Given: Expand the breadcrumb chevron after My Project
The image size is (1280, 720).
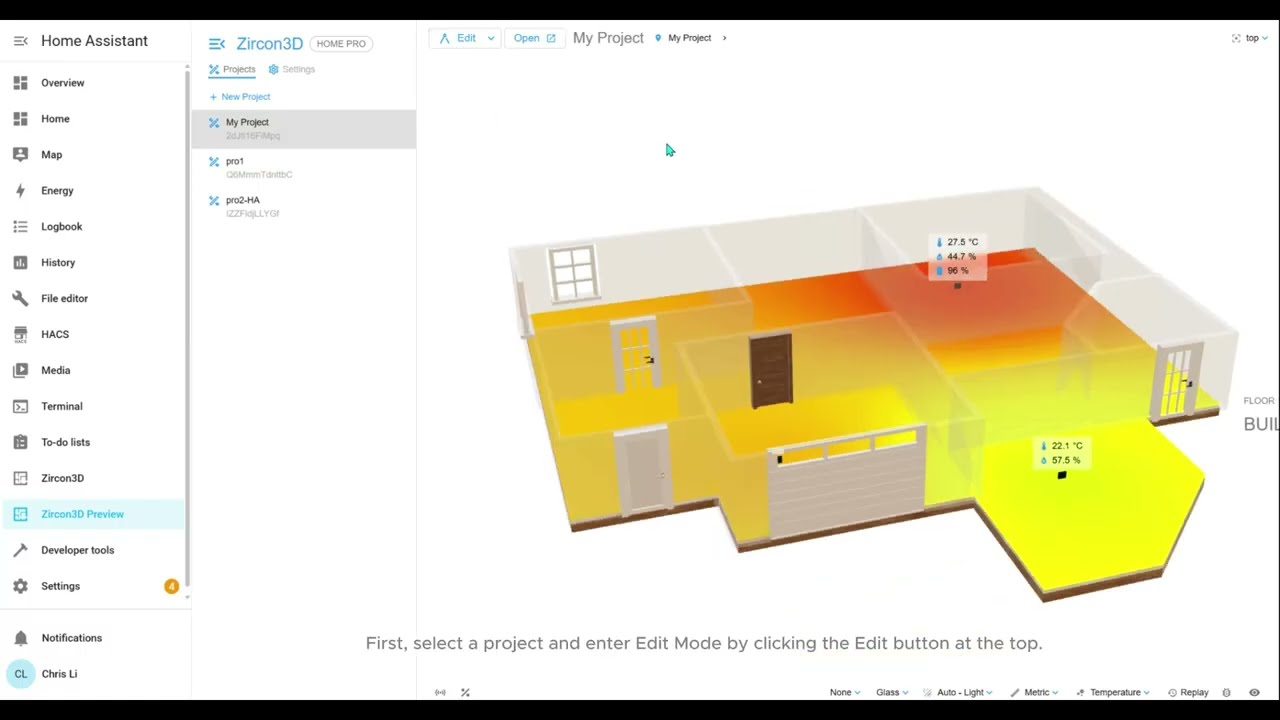Looking at the screenshot, I should pyautogui.click(x=724, y=38).
